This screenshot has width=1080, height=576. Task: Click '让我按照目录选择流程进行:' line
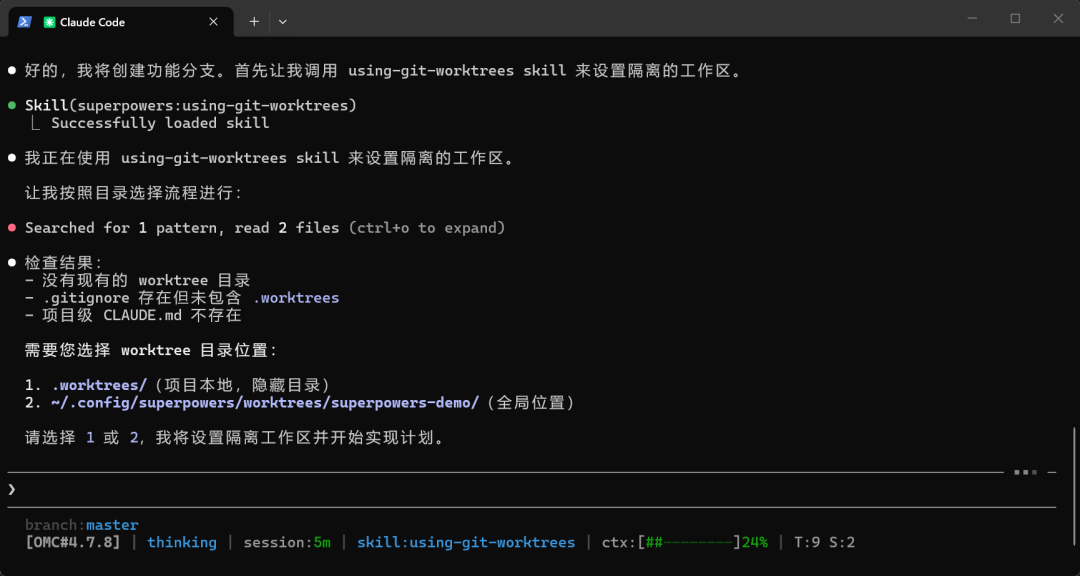tap(134, 193)
